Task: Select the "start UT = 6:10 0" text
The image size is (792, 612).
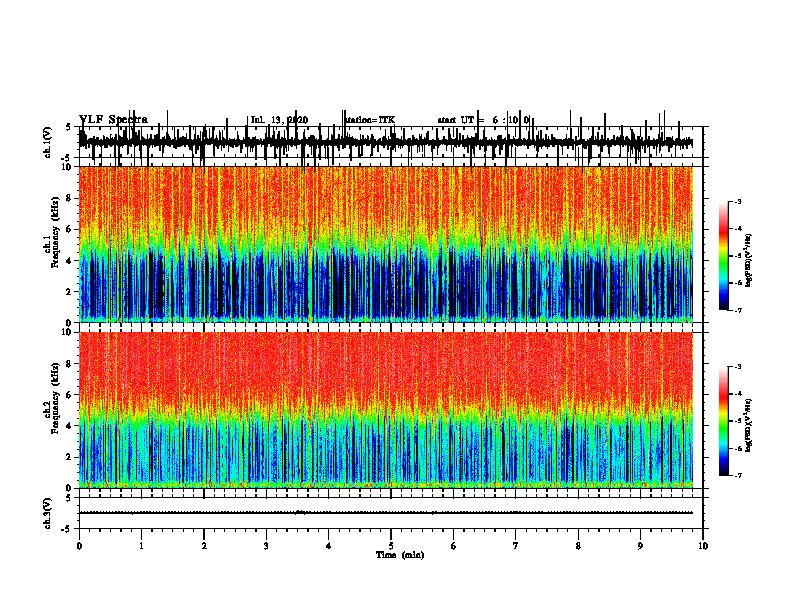Action: coord(483,120)
